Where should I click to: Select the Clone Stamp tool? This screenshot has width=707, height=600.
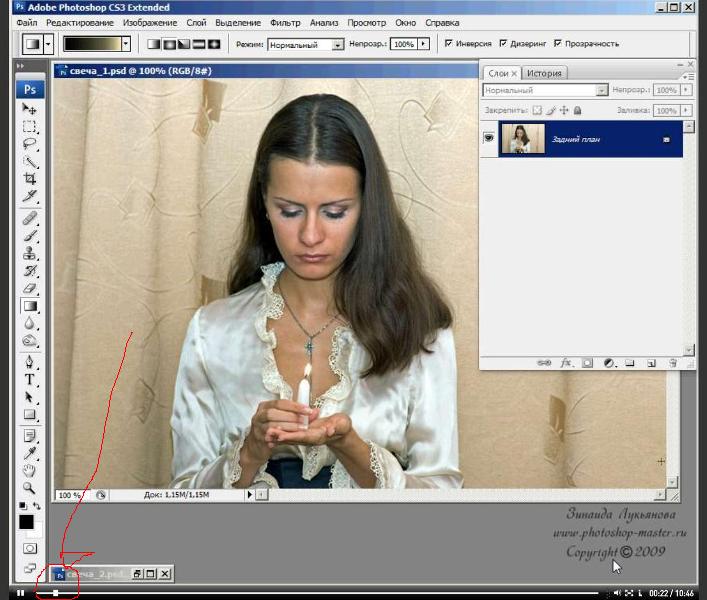pos(29,253)
